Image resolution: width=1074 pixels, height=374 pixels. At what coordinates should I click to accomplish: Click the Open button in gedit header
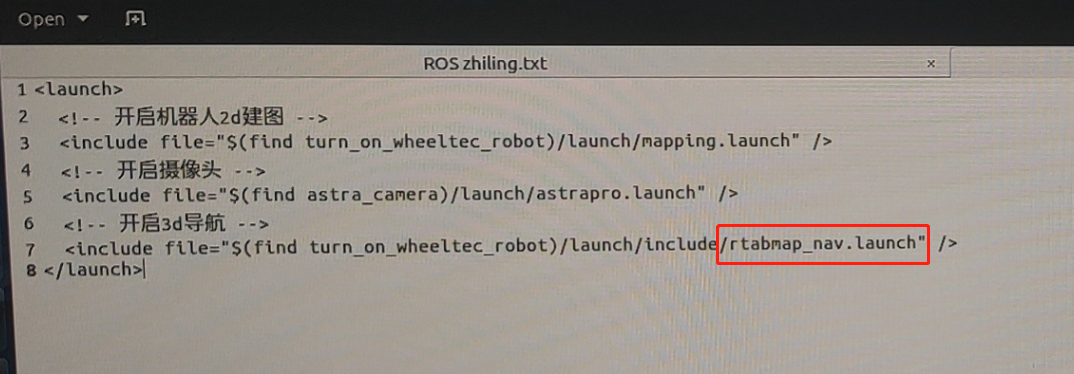[x=41, y=18]
